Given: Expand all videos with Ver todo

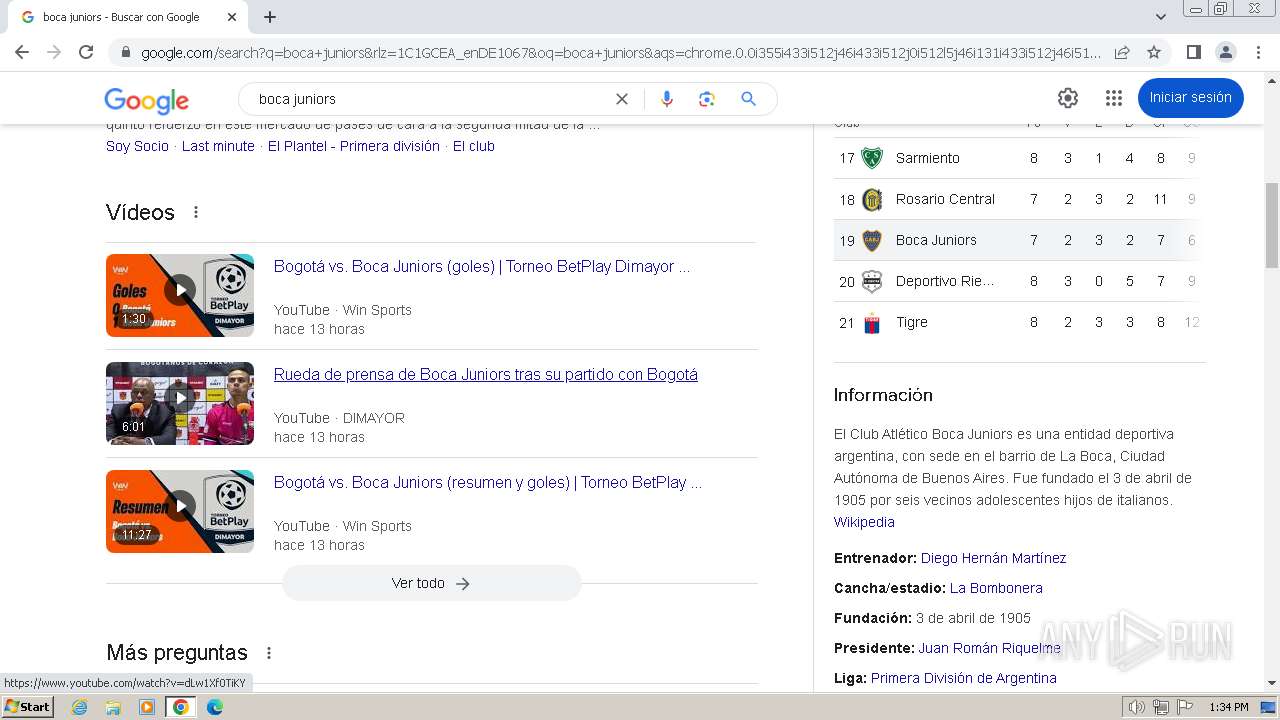Looking at the screenshot, I should [x=431, y=583].
